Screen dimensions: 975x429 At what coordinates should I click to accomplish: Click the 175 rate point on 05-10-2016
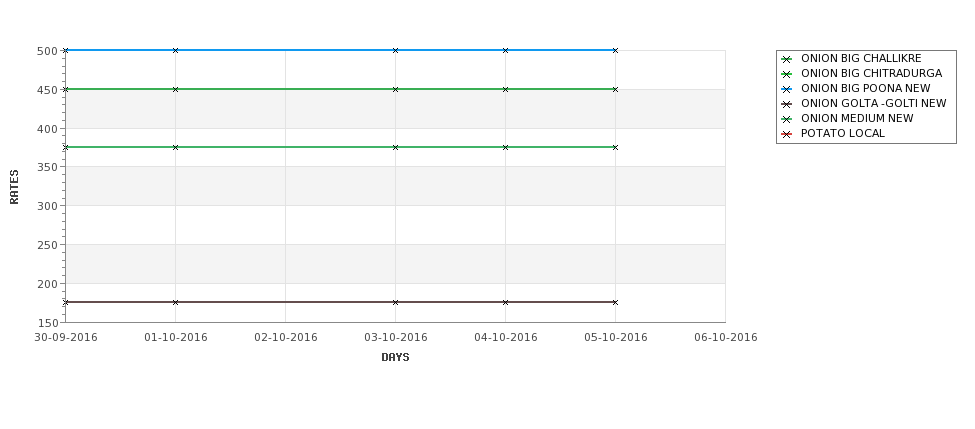616,302
